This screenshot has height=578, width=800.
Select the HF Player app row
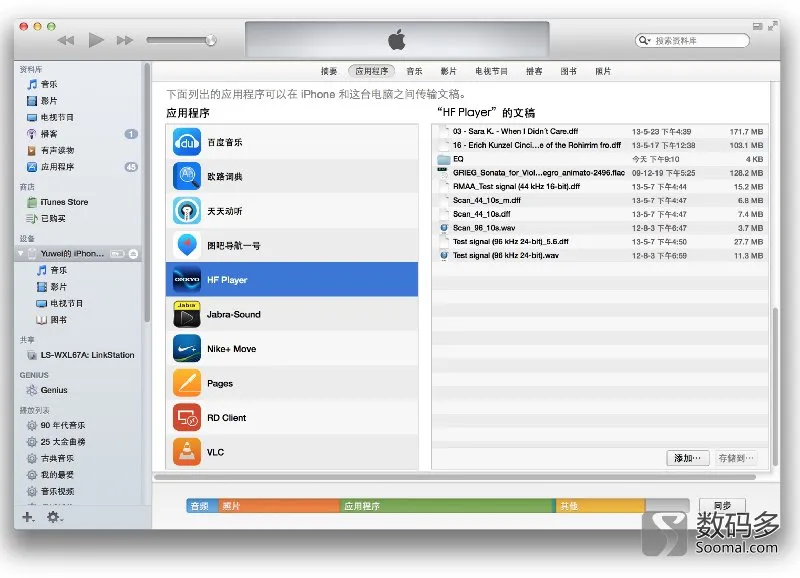[x=292, y=280]
